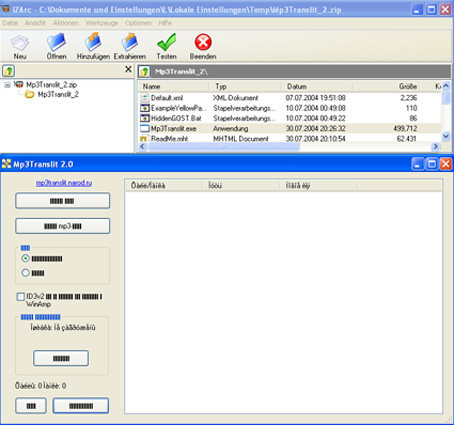Image resolution: width=454 pixels, height=425 pixels.
Task: Open the Aktionen menu
Action: [66, 23]
